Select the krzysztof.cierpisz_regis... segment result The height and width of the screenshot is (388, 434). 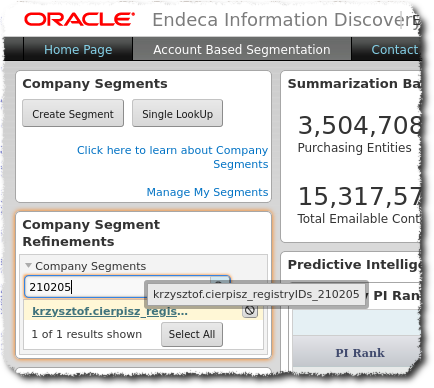coord(110,311)
